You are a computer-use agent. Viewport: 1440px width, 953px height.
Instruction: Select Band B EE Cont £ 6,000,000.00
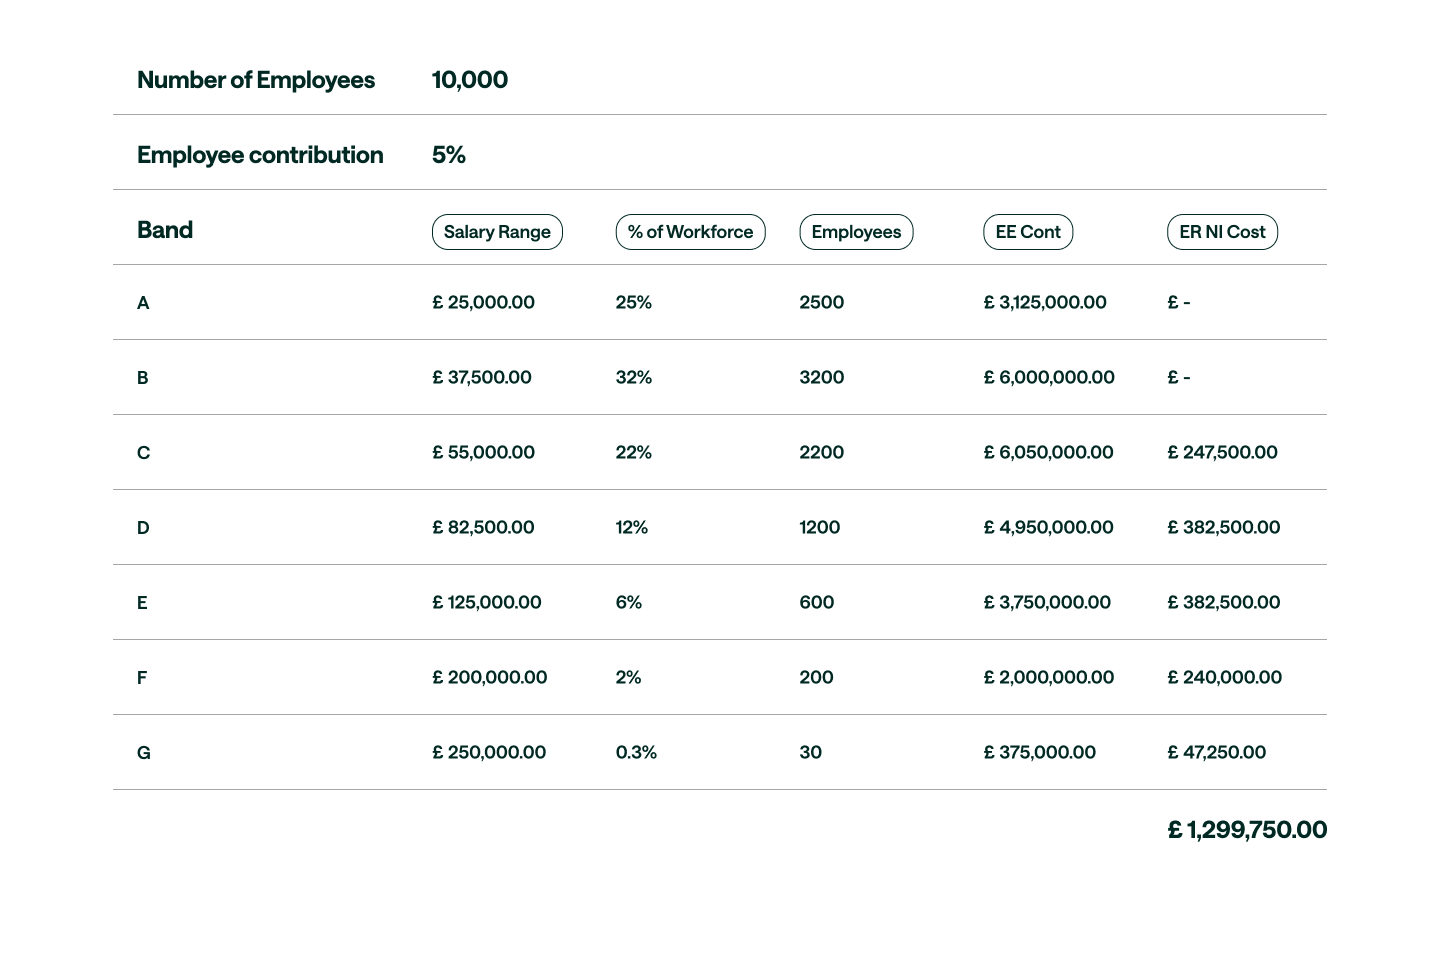[1049, 377]
